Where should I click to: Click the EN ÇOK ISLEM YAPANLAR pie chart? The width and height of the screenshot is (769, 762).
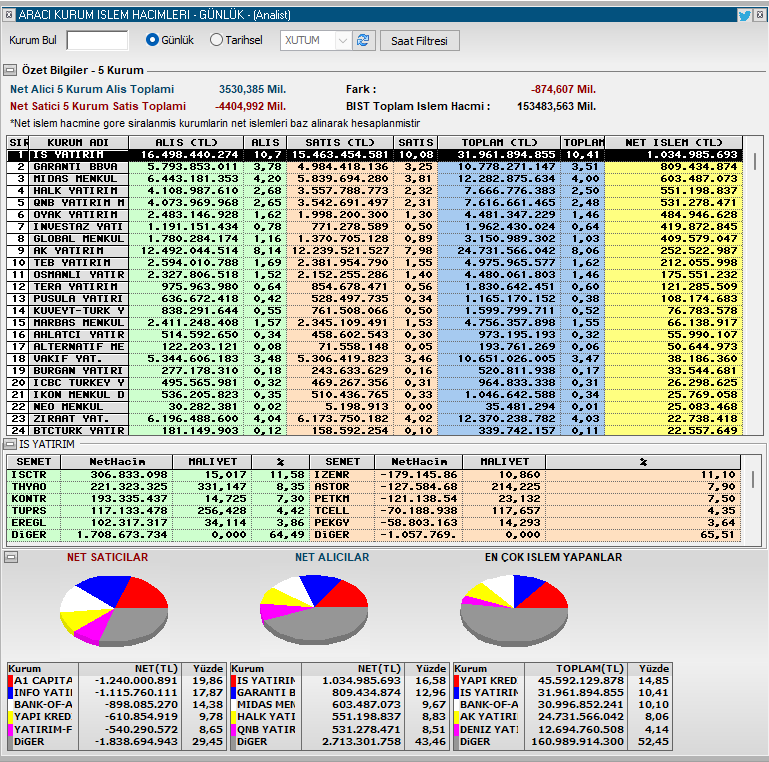[514, 610]
